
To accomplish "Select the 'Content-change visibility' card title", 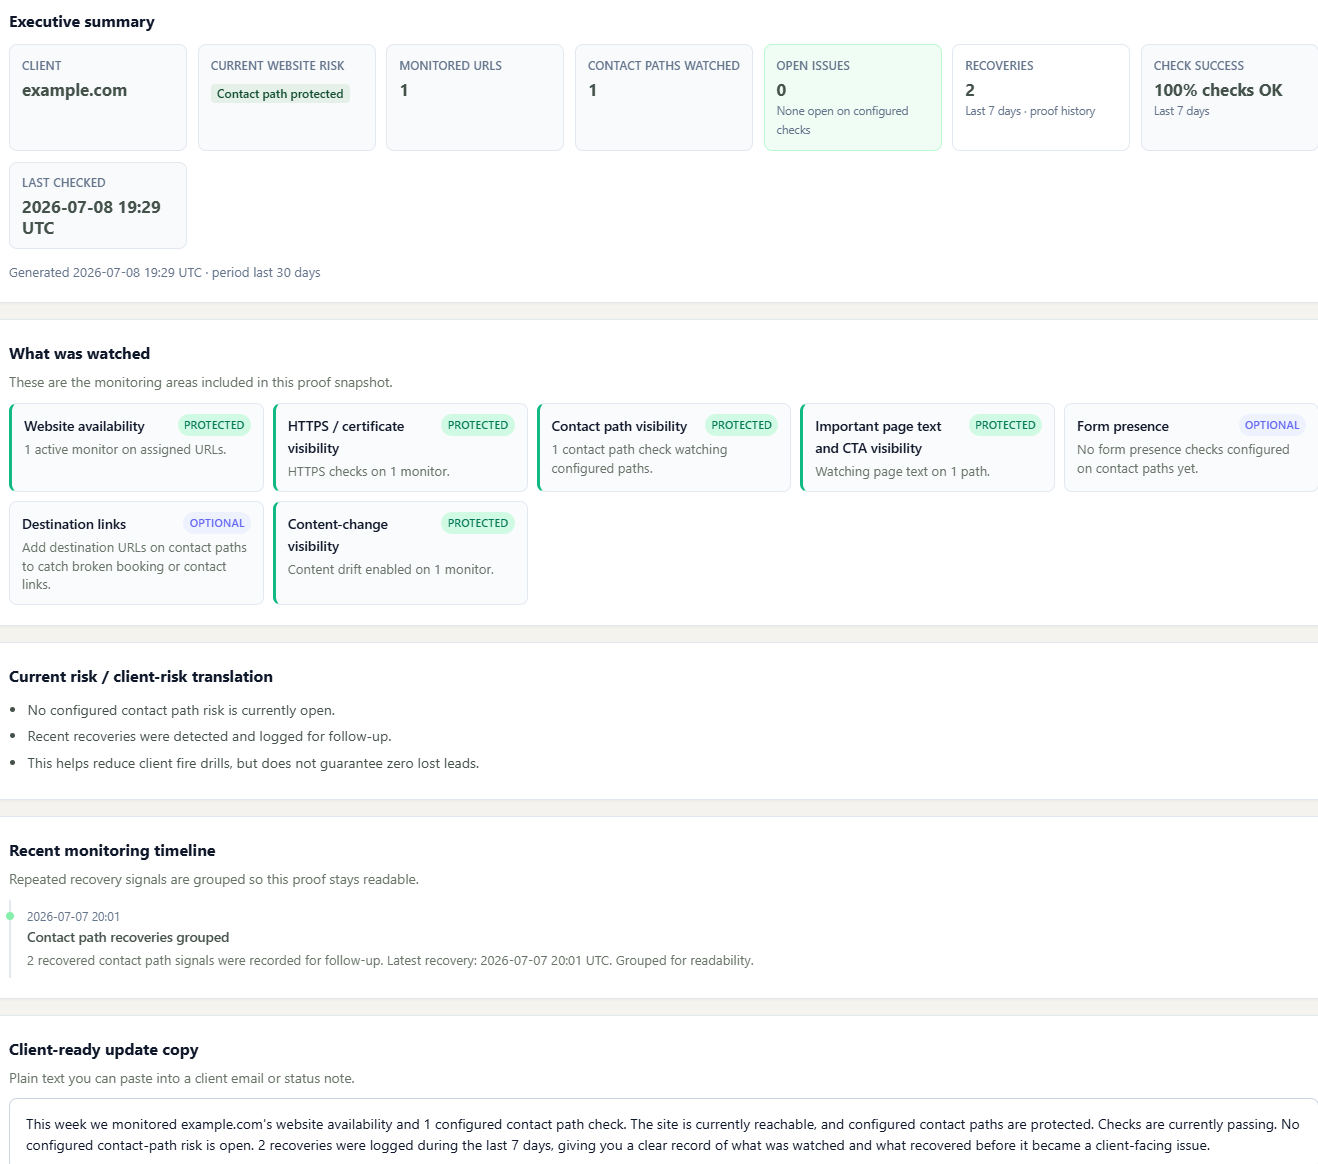I will pos(338,535).
